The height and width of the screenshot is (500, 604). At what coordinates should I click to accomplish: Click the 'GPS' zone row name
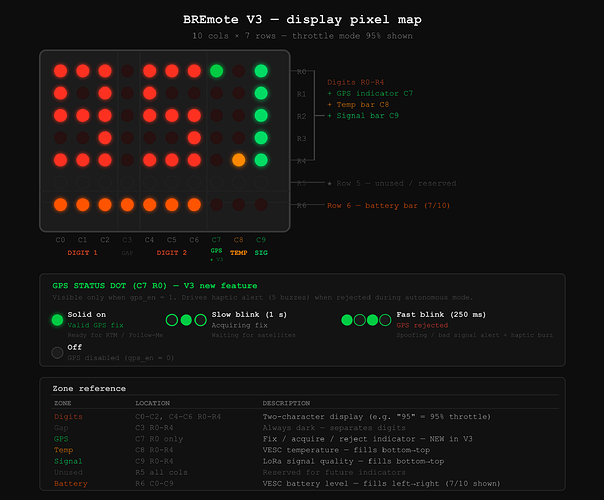[61, 439]
